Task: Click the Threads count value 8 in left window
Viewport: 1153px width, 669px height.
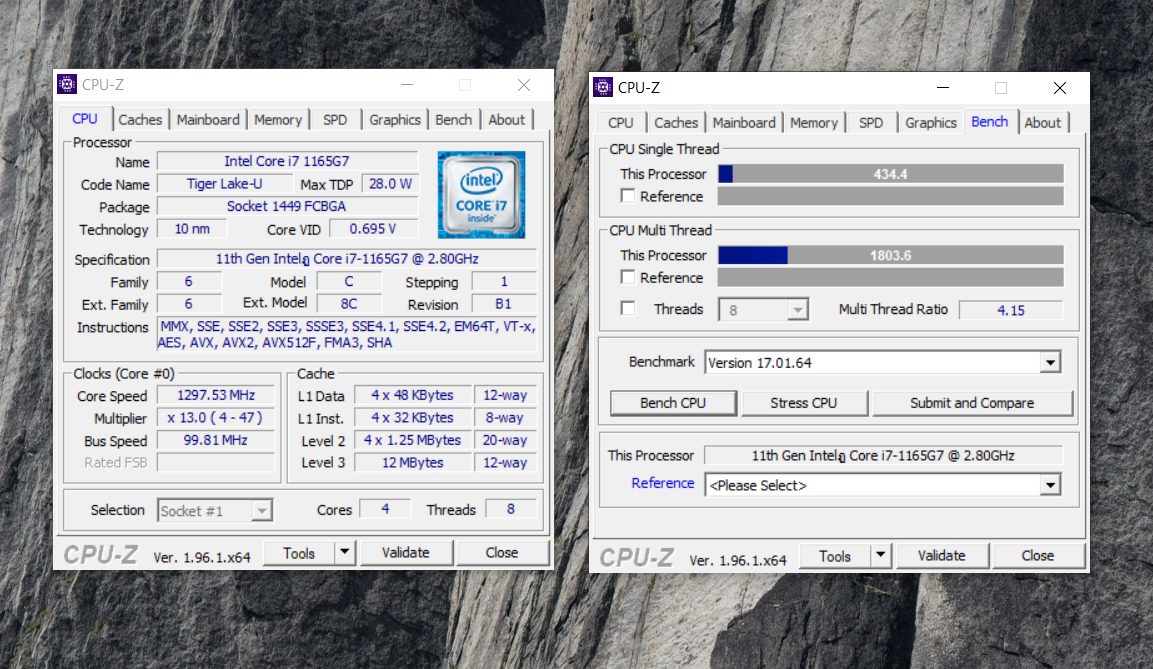Action: [x=510, y=509]
